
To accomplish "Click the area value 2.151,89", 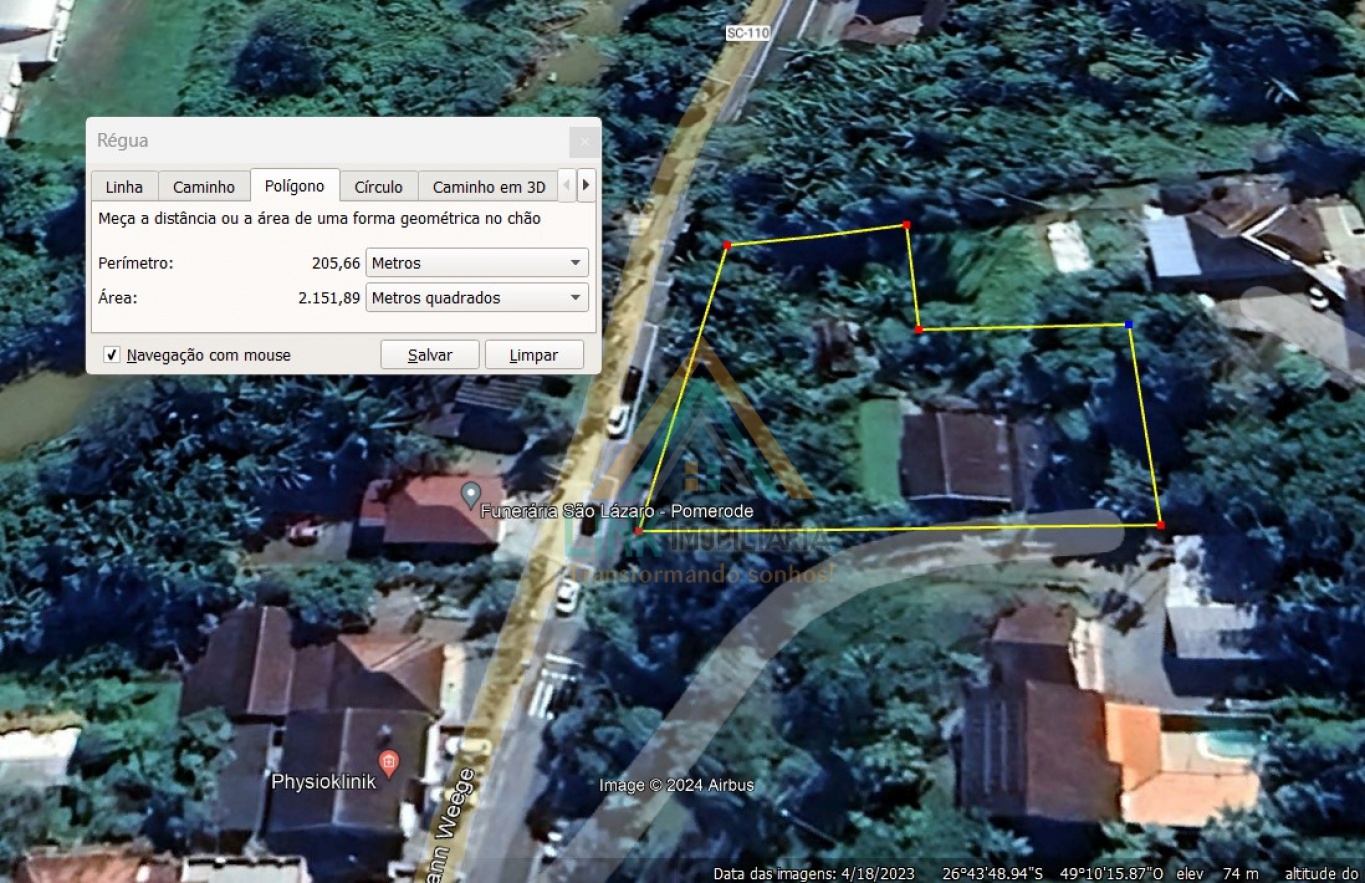I will pyautogui.click(x=329, y=297).
